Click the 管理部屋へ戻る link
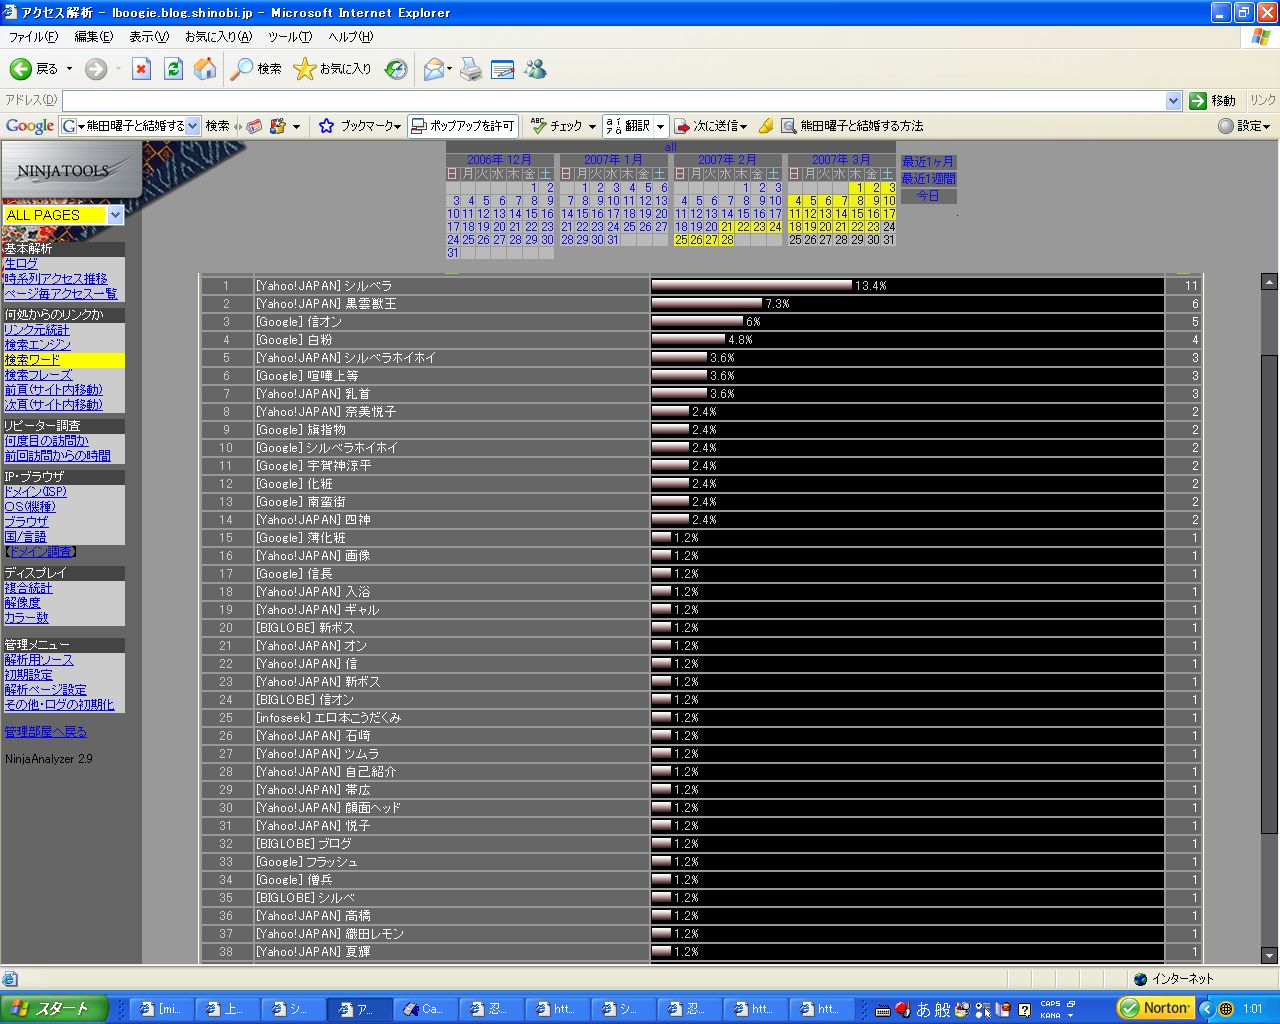This screenshot has width=1280, height=1024. (45, 732)
